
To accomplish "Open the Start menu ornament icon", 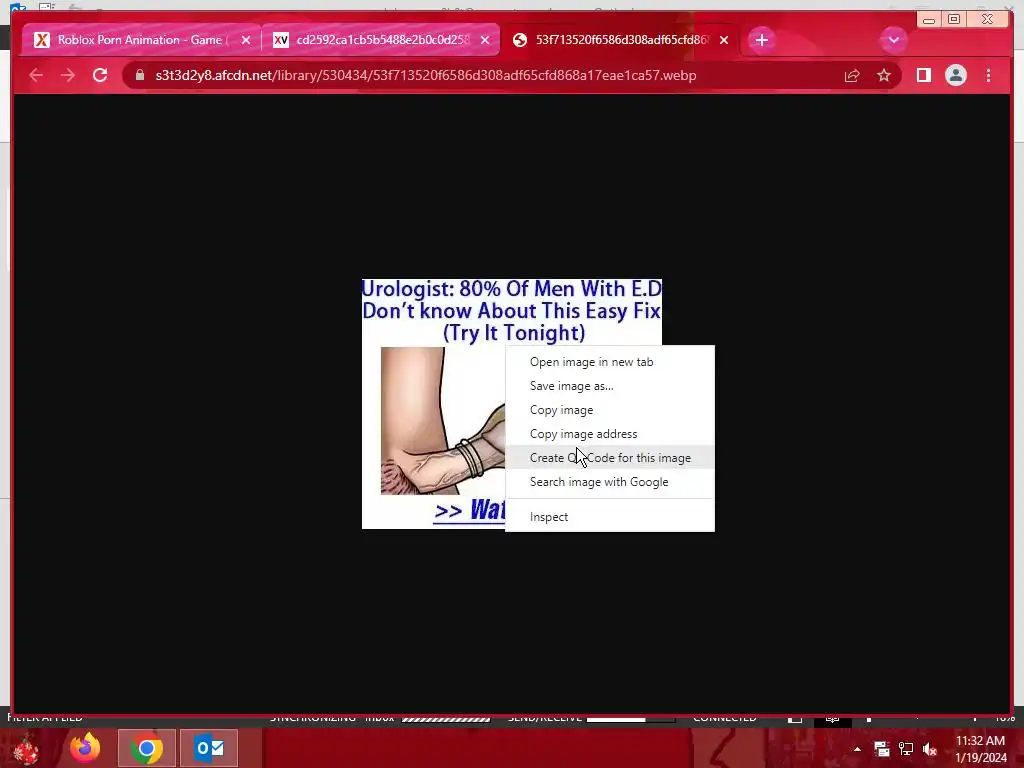I will point(26,748).
